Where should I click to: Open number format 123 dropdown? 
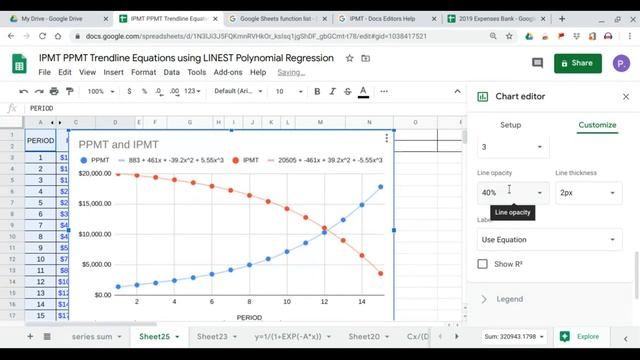click(x=192, y=91)
